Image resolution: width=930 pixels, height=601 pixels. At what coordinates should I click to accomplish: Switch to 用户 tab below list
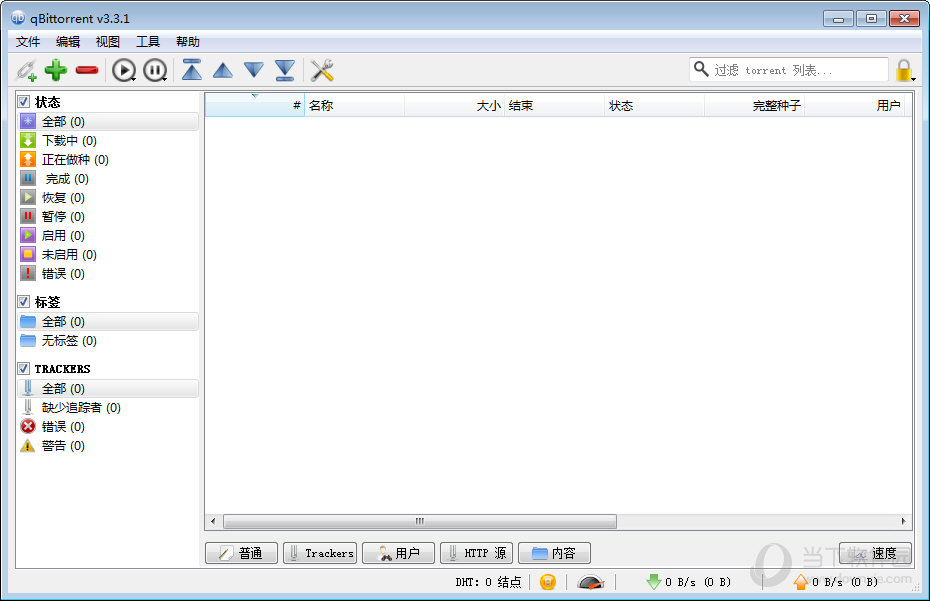pos(399,553)
